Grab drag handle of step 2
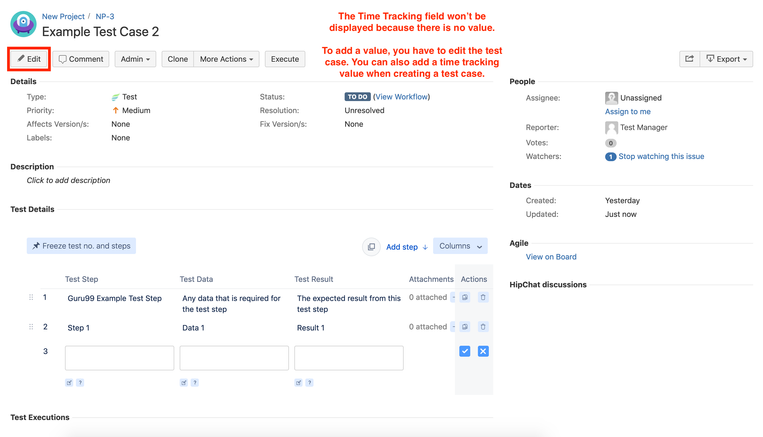 coord(31,327)
